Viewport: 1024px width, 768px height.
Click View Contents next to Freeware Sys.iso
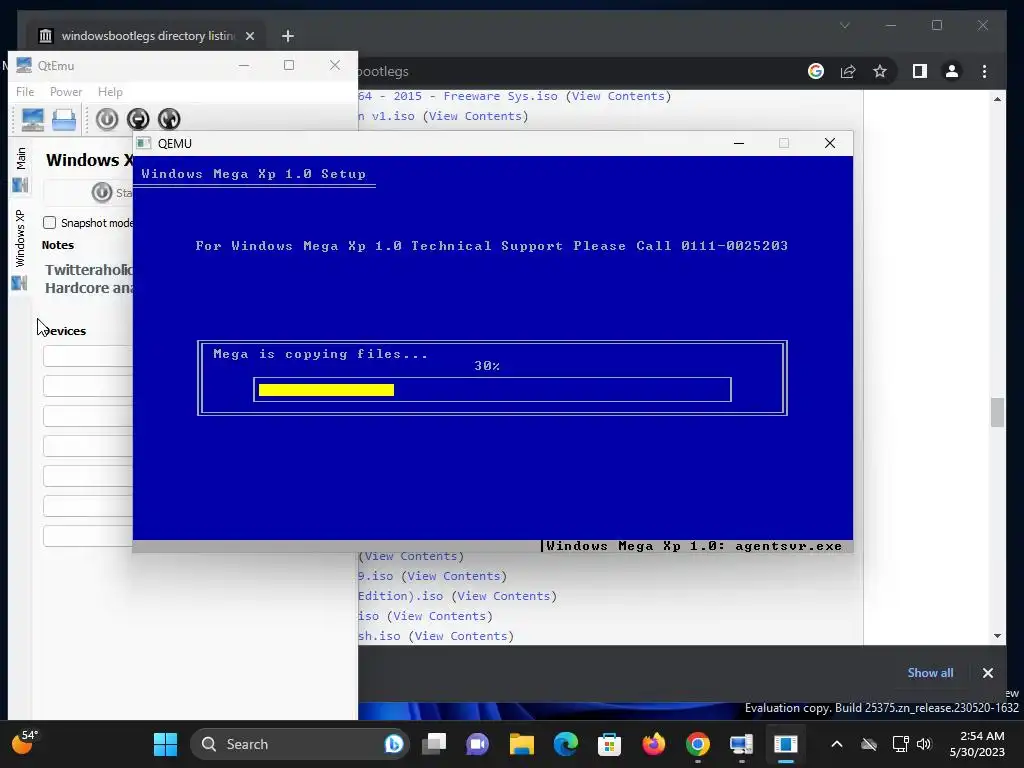tap(618, 96)
